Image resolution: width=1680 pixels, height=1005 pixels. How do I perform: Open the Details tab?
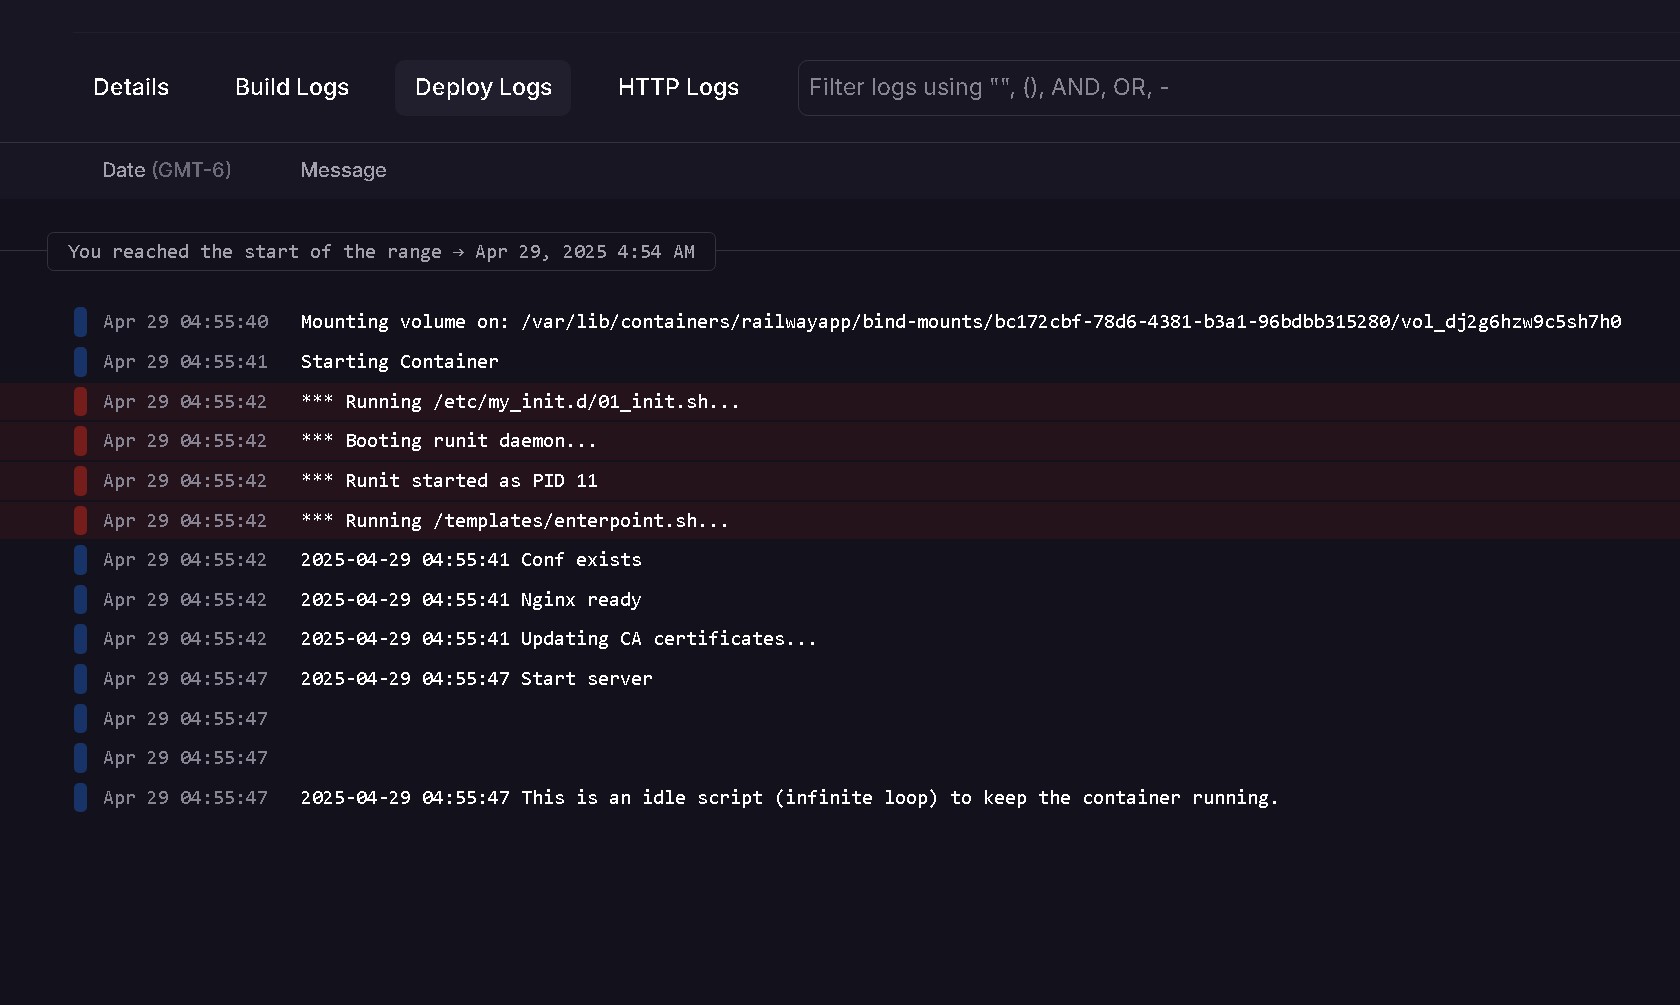coord(131,88)
